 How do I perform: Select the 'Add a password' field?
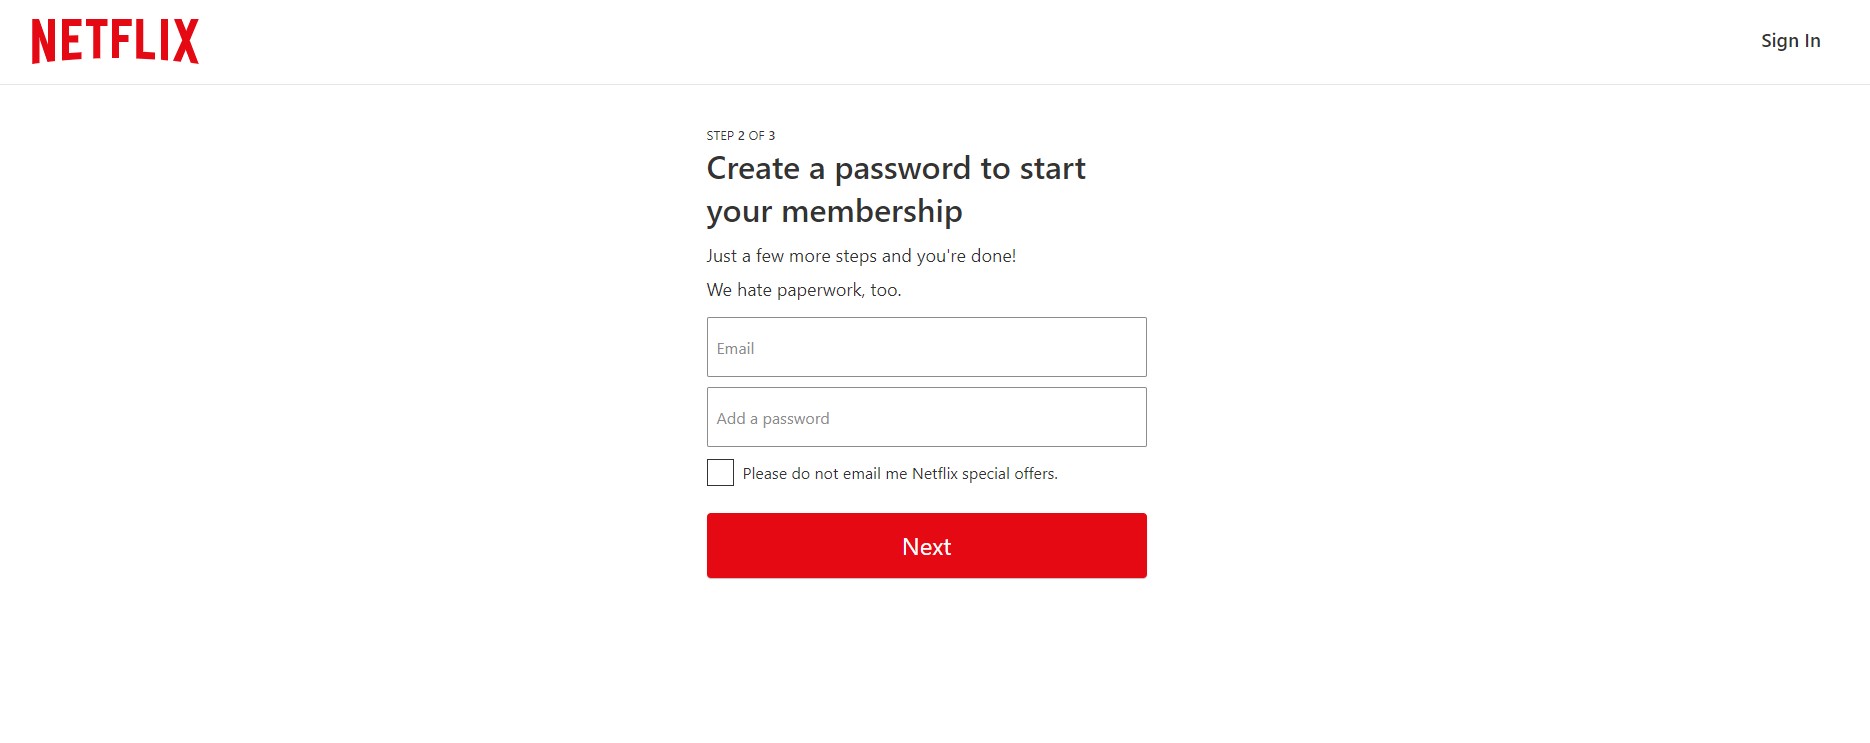[x=925, y=417]
